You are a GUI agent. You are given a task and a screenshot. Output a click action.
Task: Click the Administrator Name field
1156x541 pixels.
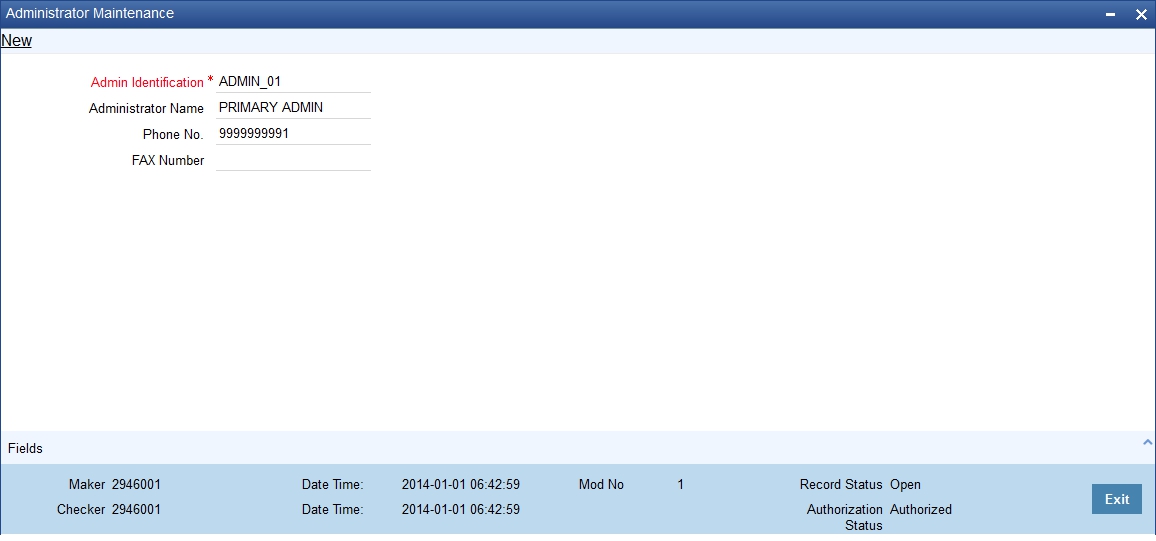293,108
